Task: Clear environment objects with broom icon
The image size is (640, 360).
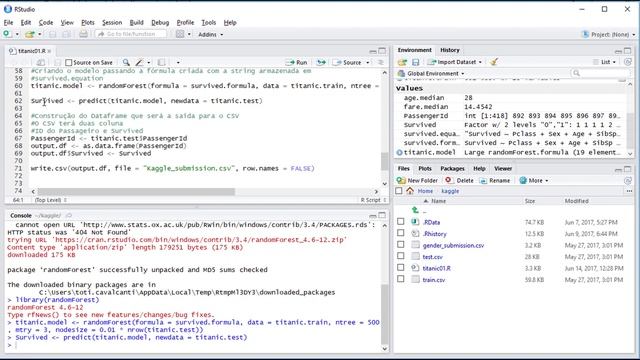Action: 494,62
